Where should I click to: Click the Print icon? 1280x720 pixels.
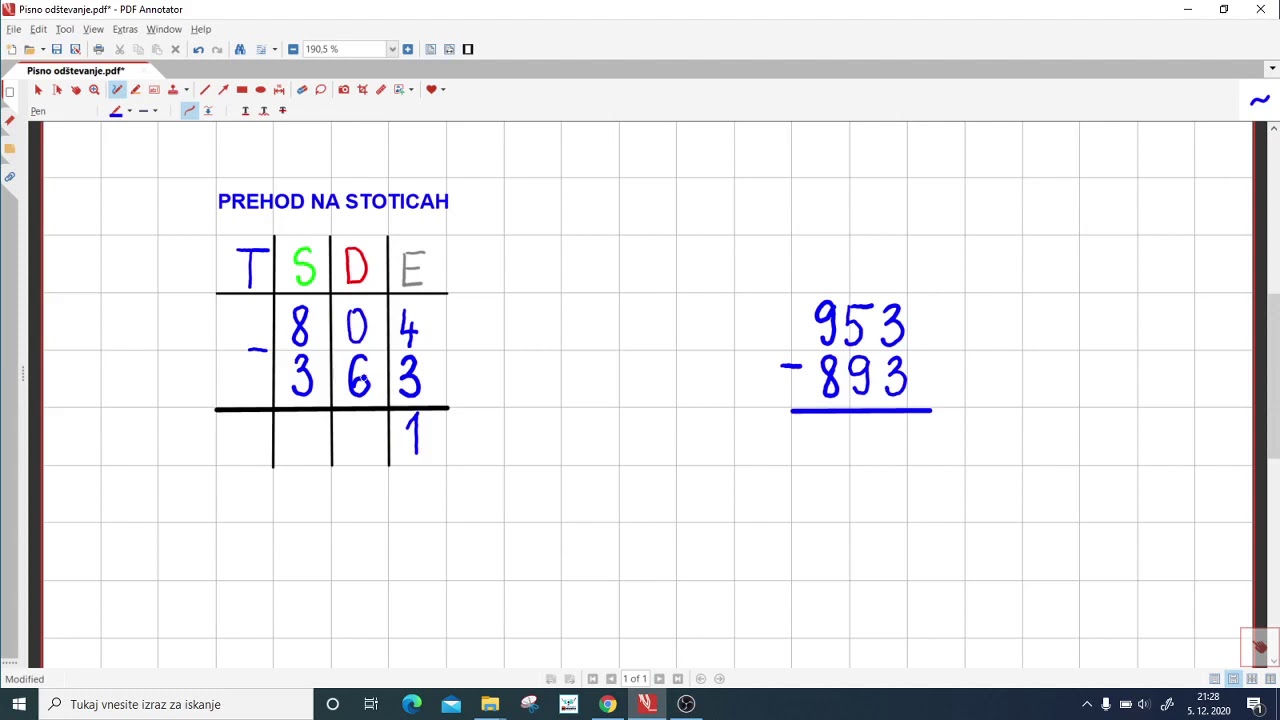(x=98, y=49)
